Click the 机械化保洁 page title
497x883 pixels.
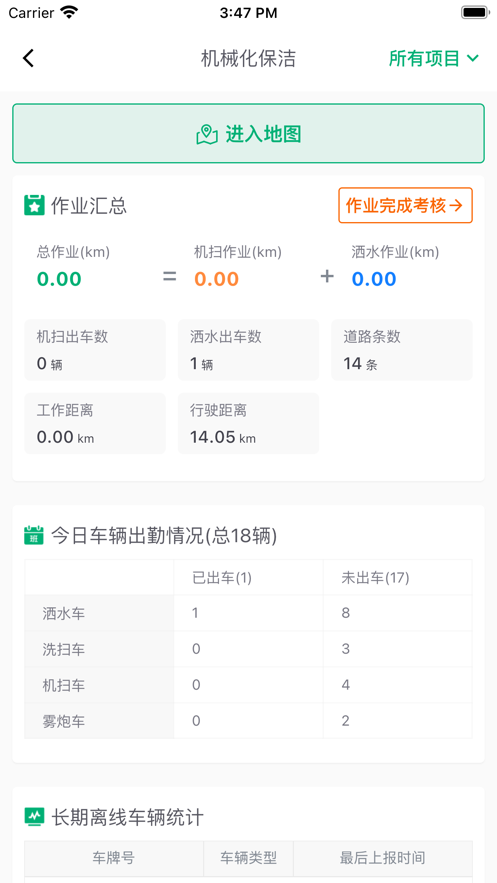click(x=248, y=59)
